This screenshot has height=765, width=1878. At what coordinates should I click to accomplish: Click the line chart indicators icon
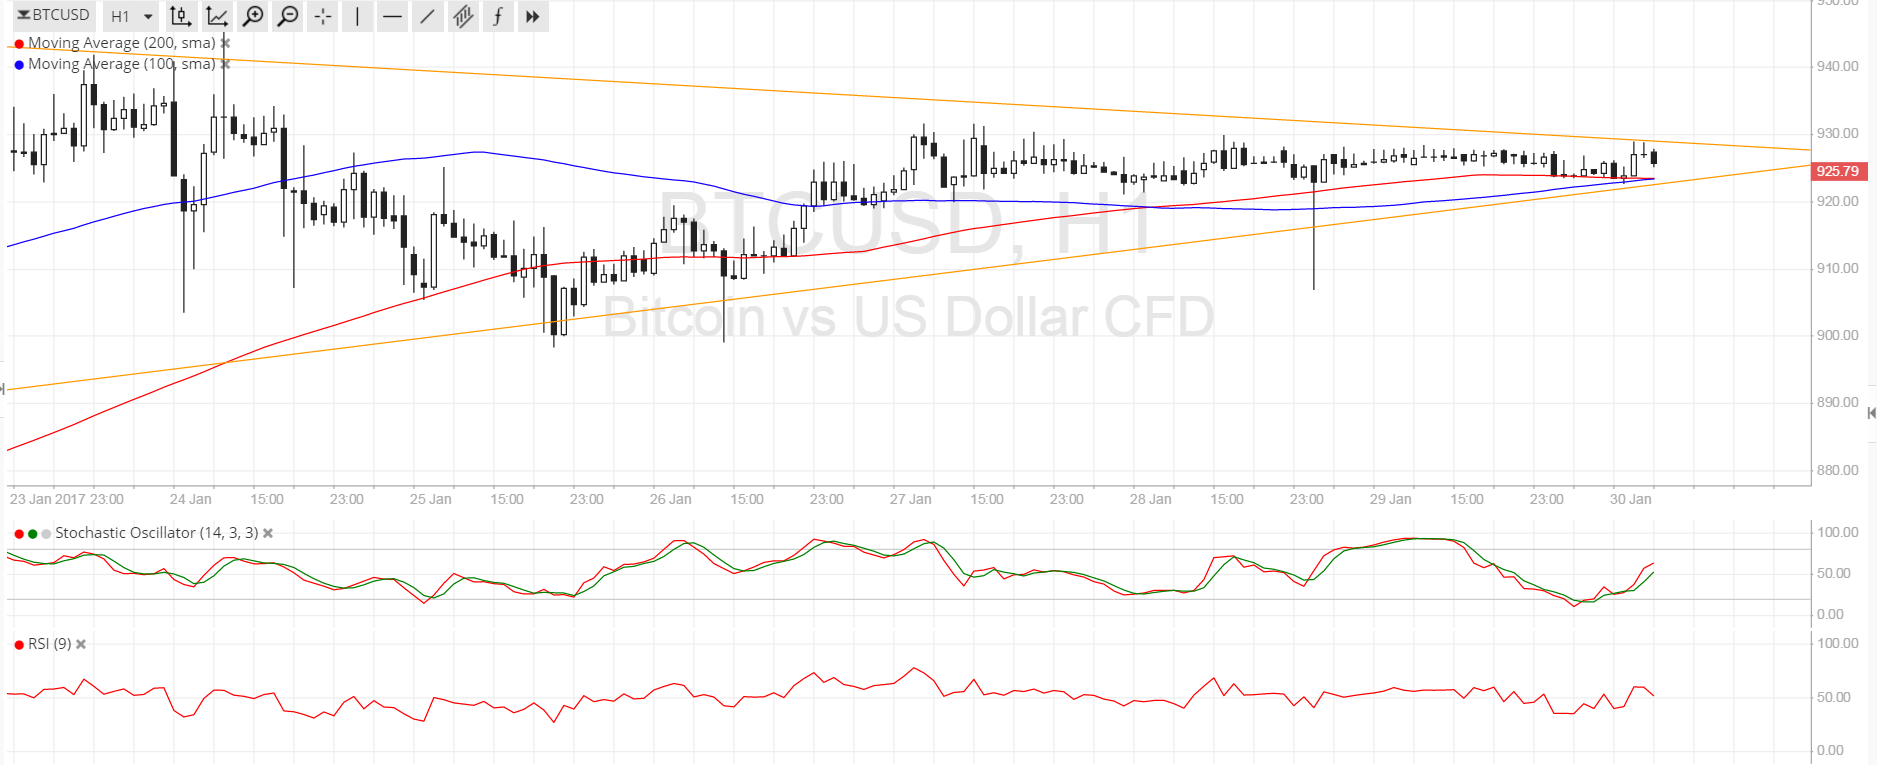click(x=216, y=16)
